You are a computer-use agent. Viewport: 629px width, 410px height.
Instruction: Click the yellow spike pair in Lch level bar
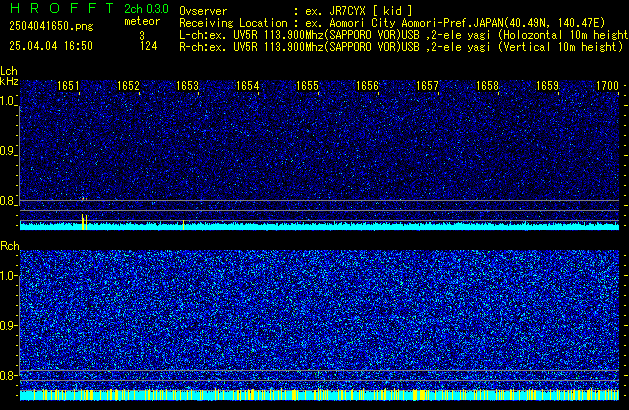click(x=84, y=222)
